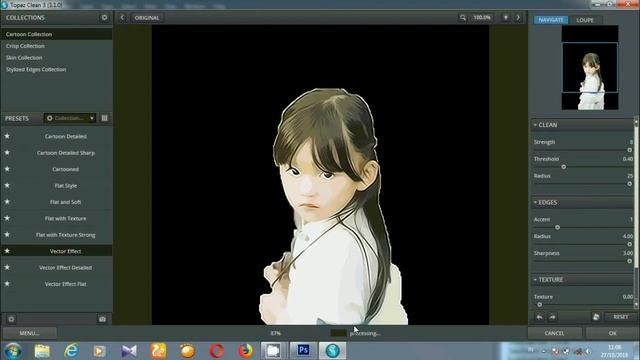The height and width of the screenshot is (360, 640).
Task: Open Opera browser from taskbar
Action: [216, 351]
